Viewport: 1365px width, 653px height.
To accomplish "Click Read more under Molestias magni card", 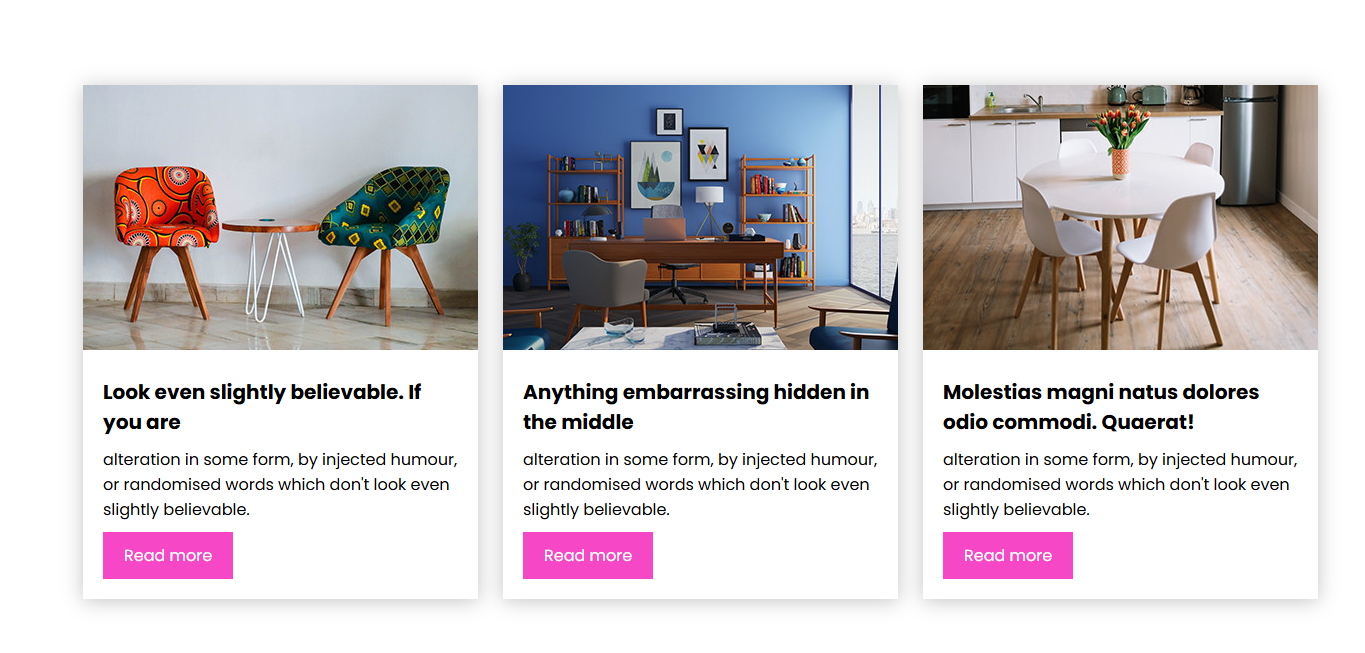I will [x=1008, y=555].
